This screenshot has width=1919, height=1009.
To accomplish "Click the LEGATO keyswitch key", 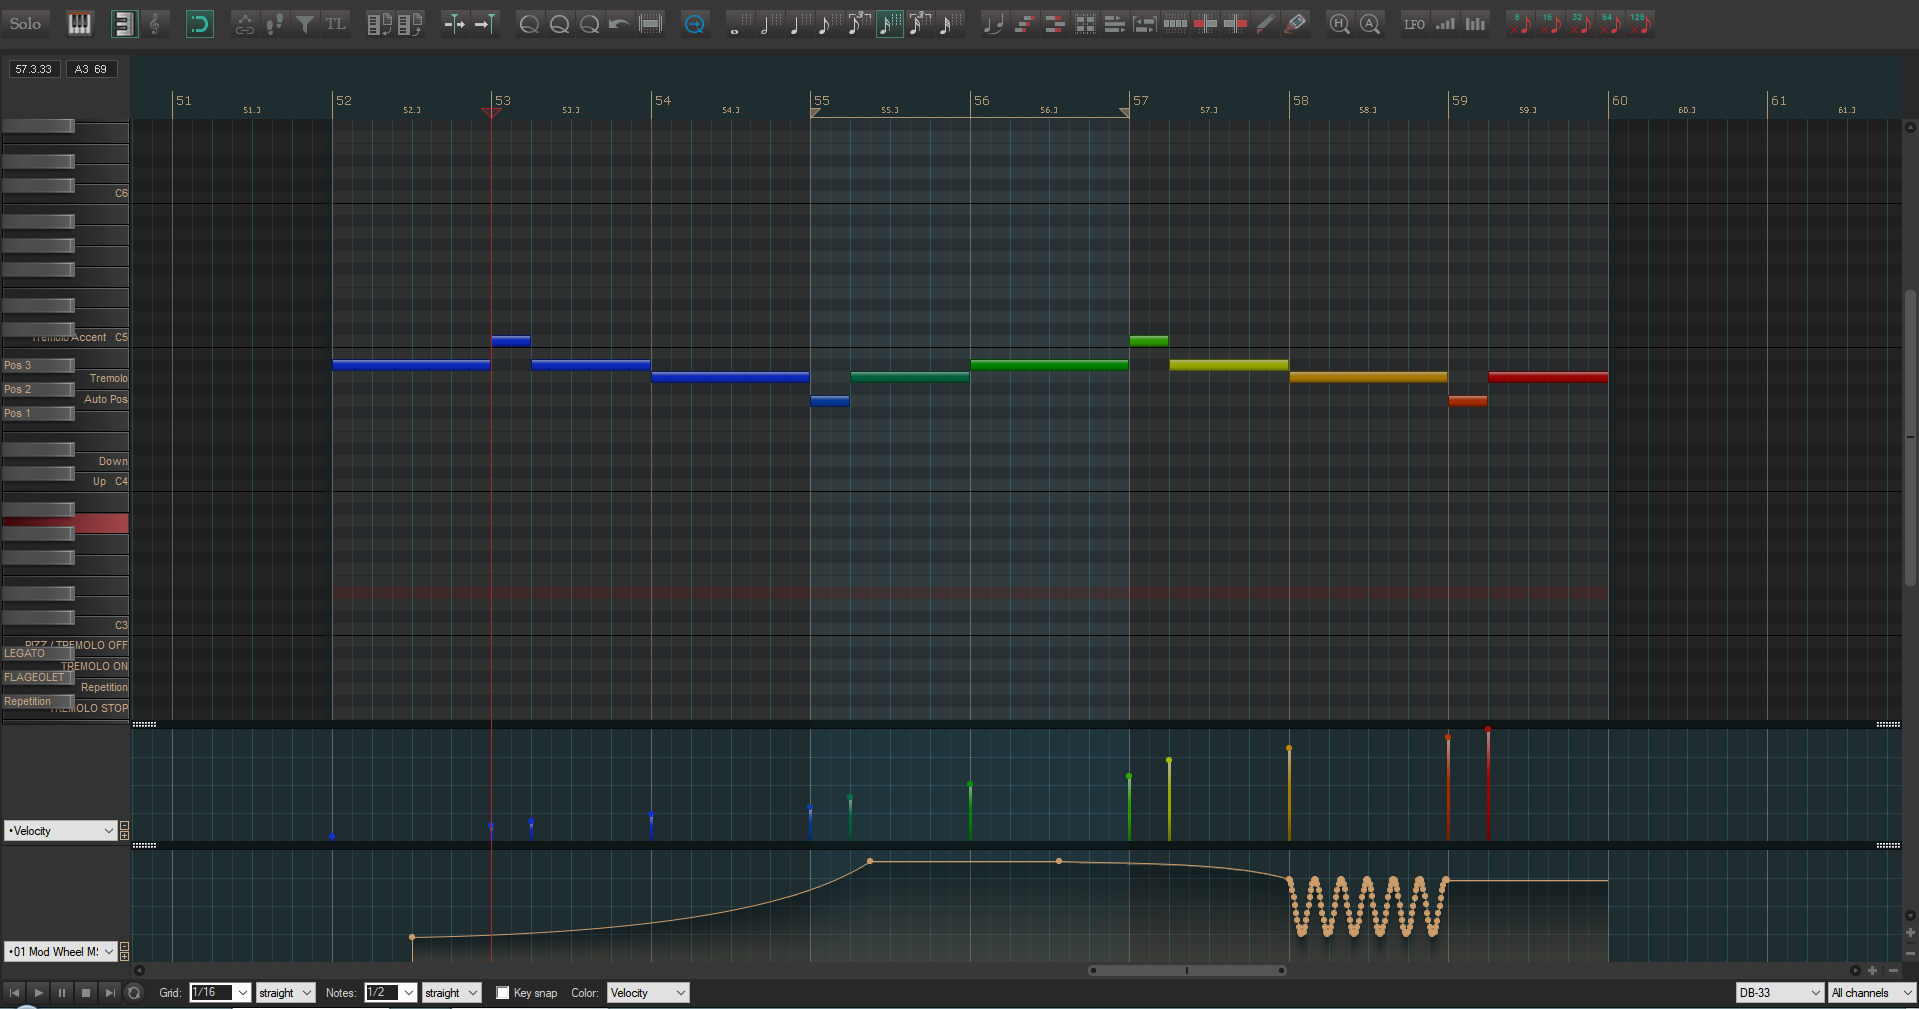I will 37,653.
